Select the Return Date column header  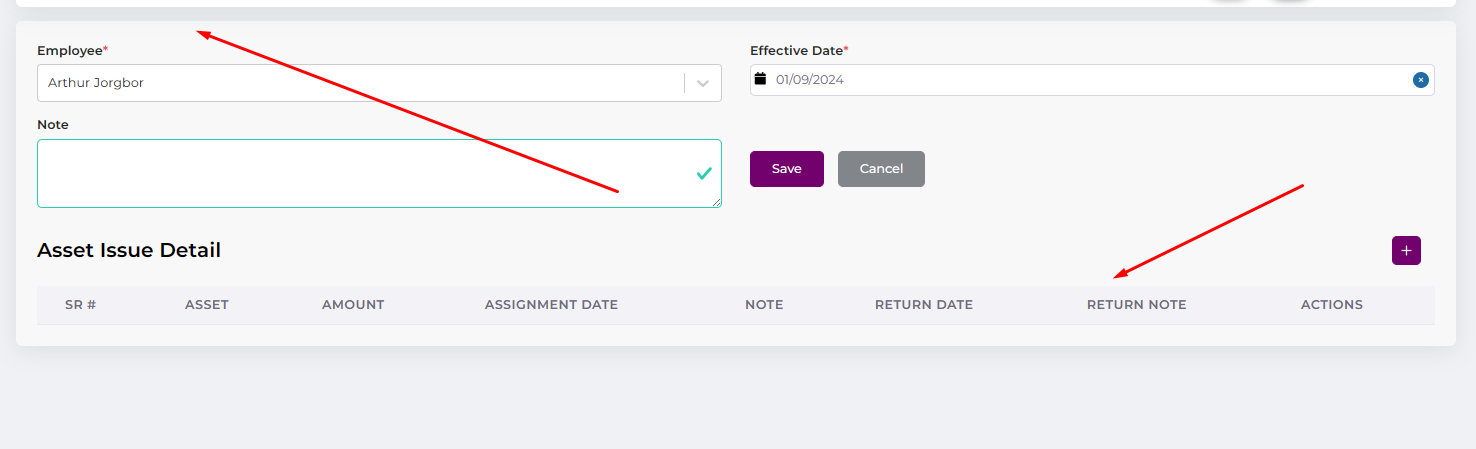pos(923,305)
